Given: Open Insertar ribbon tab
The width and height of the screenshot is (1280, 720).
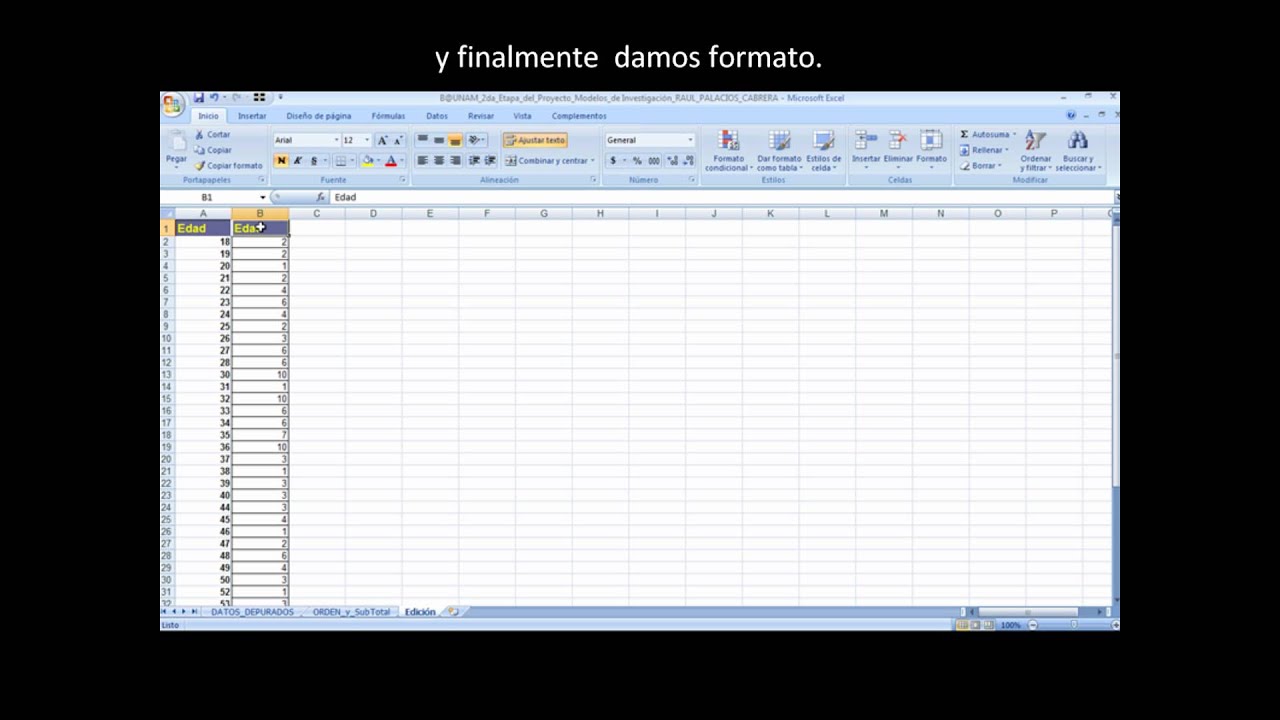Looking at the screenshot, I should point(252,116).
